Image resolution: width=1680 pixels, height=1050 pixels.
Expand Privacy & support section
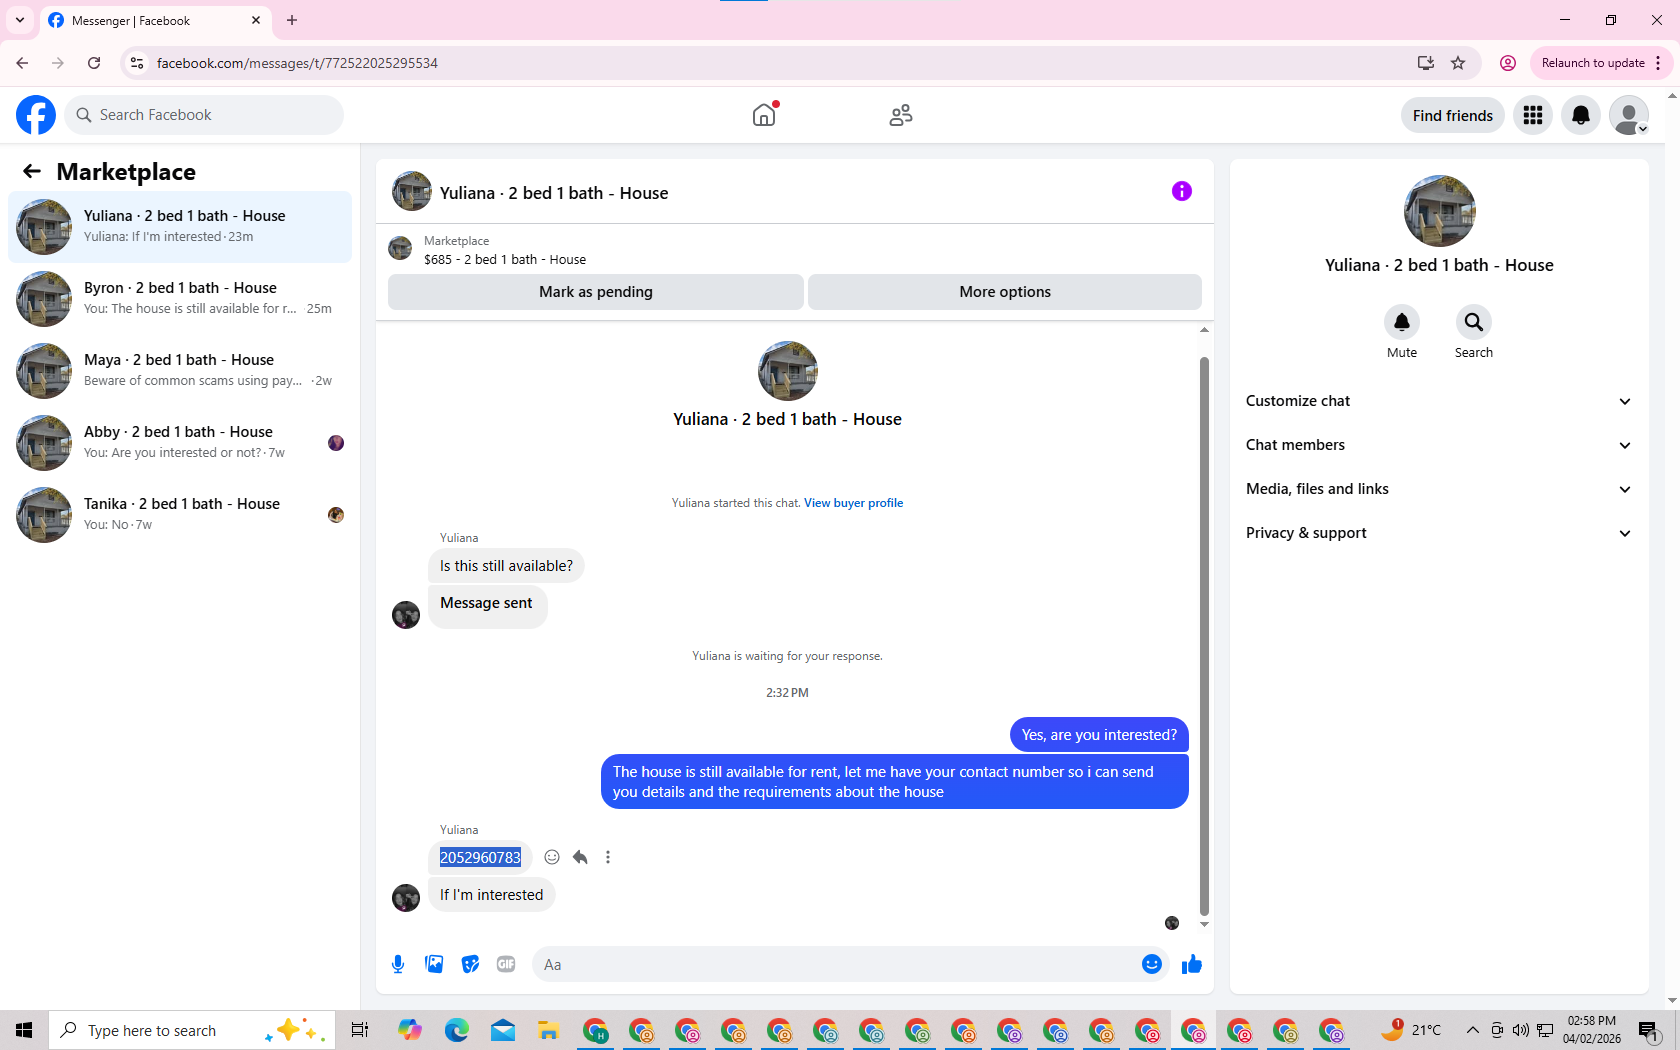click(x=1439, y=533)
